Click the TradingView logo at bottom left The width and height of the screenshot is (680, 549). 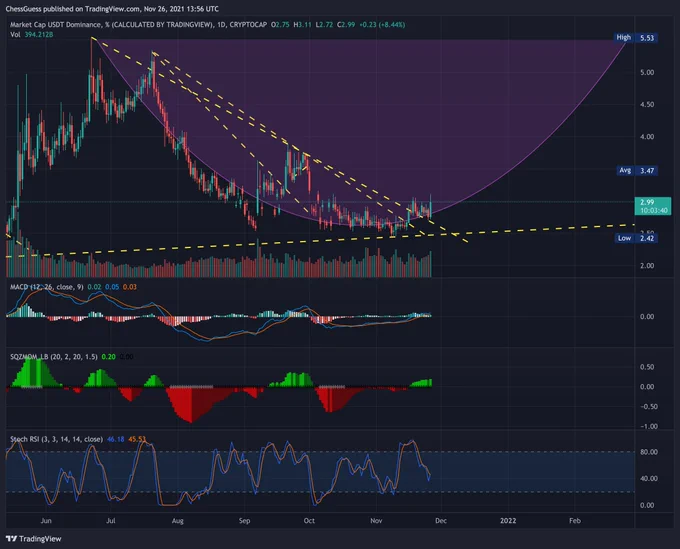click(34, 539)
